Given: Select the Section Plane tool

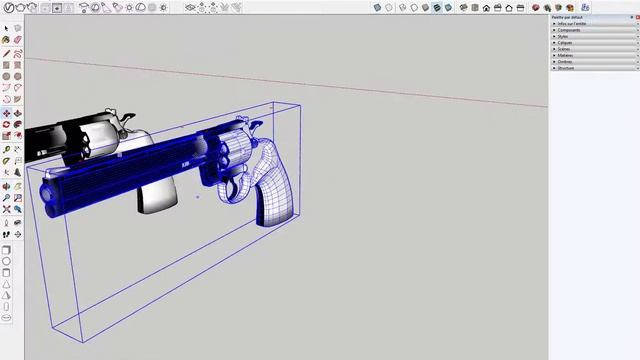Looking at the screenshot, I should [x=18, y=234].
